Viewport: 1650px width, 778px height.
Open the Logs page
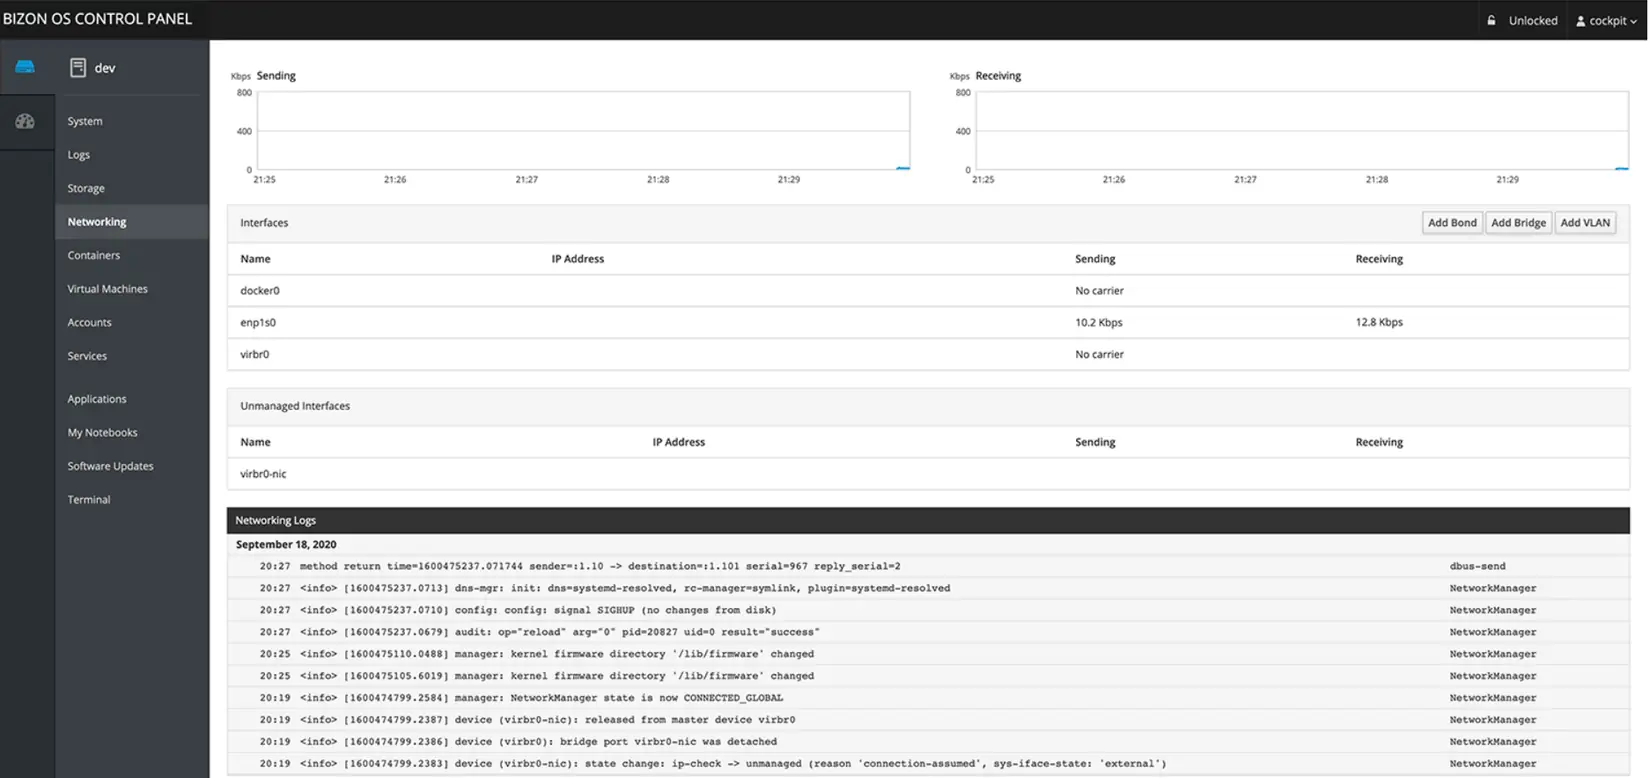point(79,155)
